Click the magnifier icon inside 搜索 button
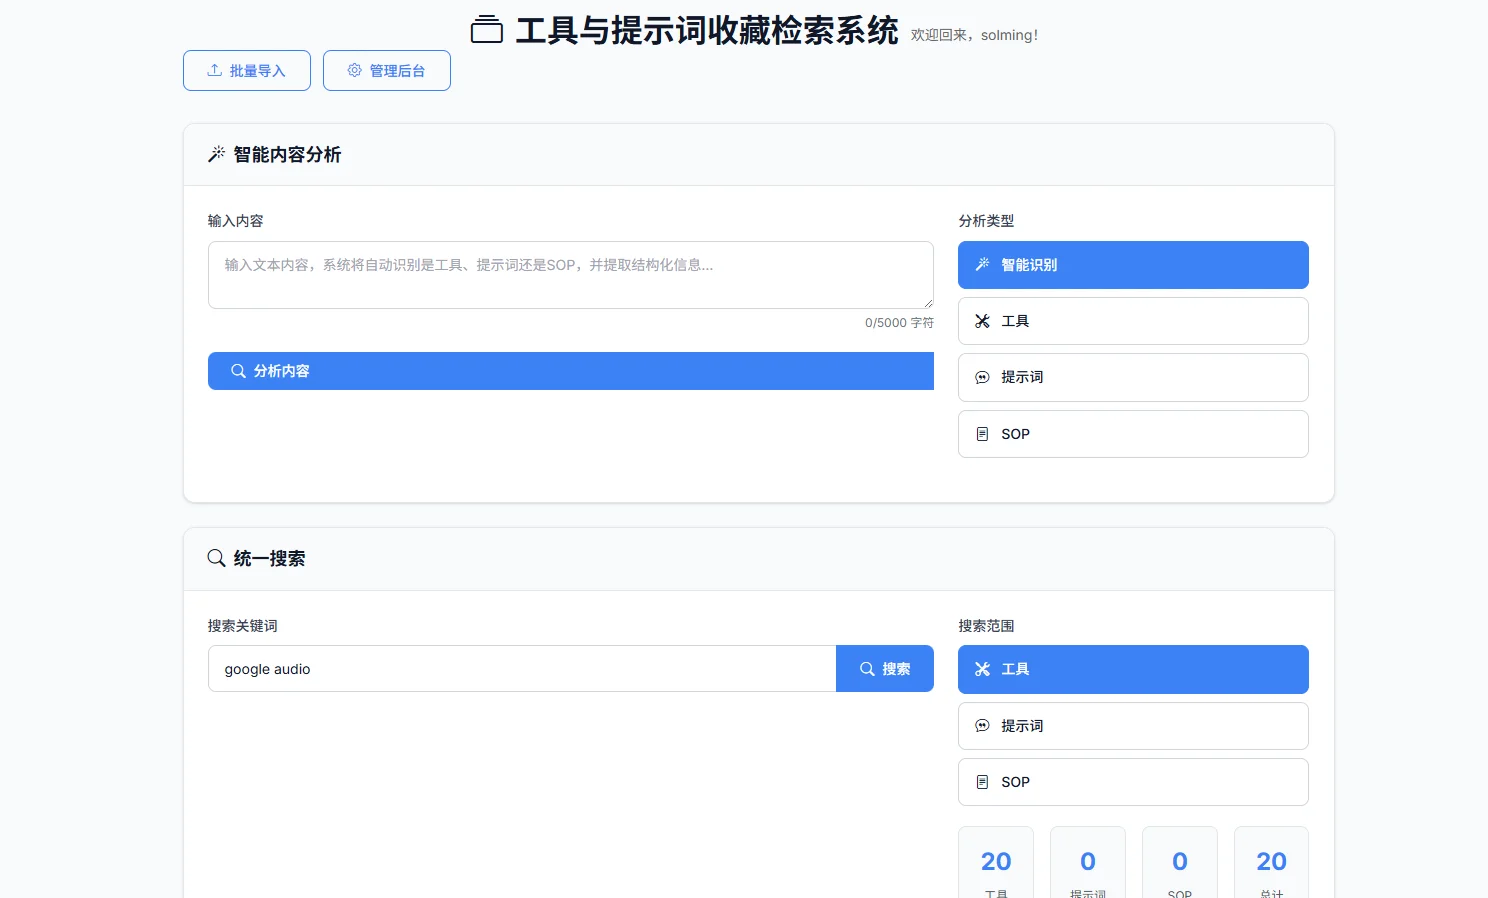Viewport: 1488px width, 898px height. point(868,668)
